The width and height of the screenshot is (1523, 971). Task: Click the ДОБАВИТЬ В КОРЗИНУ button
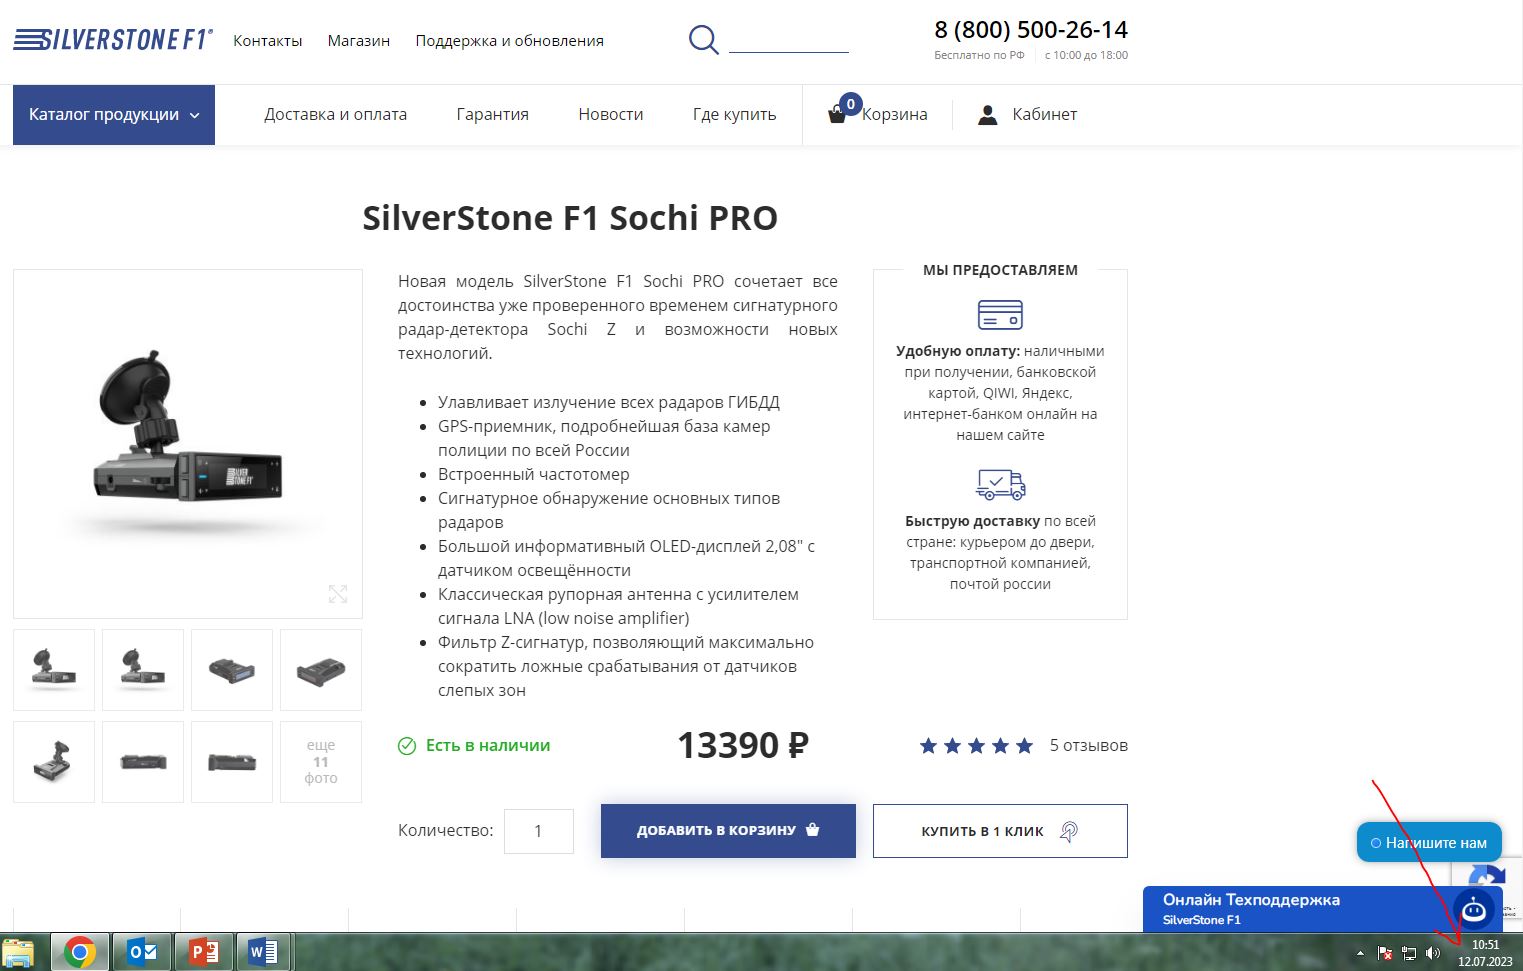(x=728, y=830)
